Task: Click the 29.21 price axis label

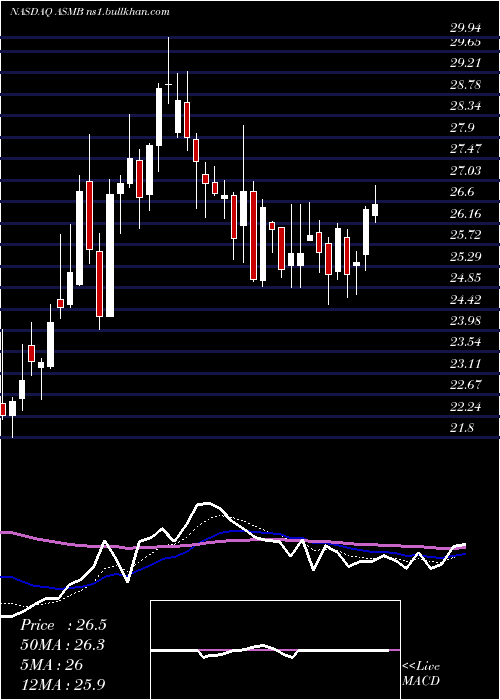Action: (x=466, y=62)
